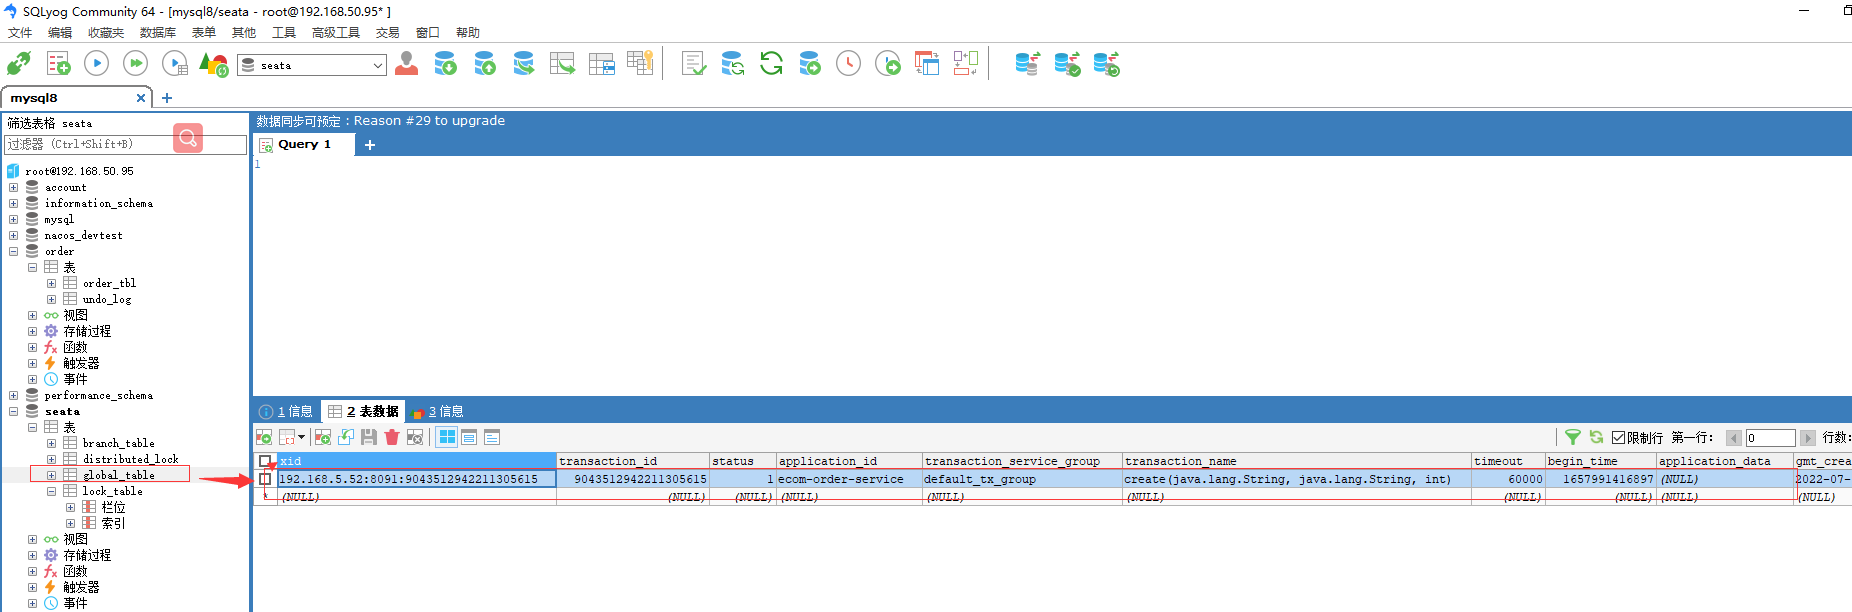The width and height of the screenshot is (1852, 612).
Task: Add a new query tab with plus button
Action: (x=370, y=145)
